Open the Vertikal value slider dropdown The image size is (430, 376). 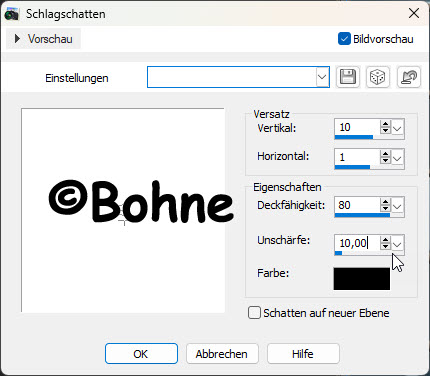click(397, 128)
